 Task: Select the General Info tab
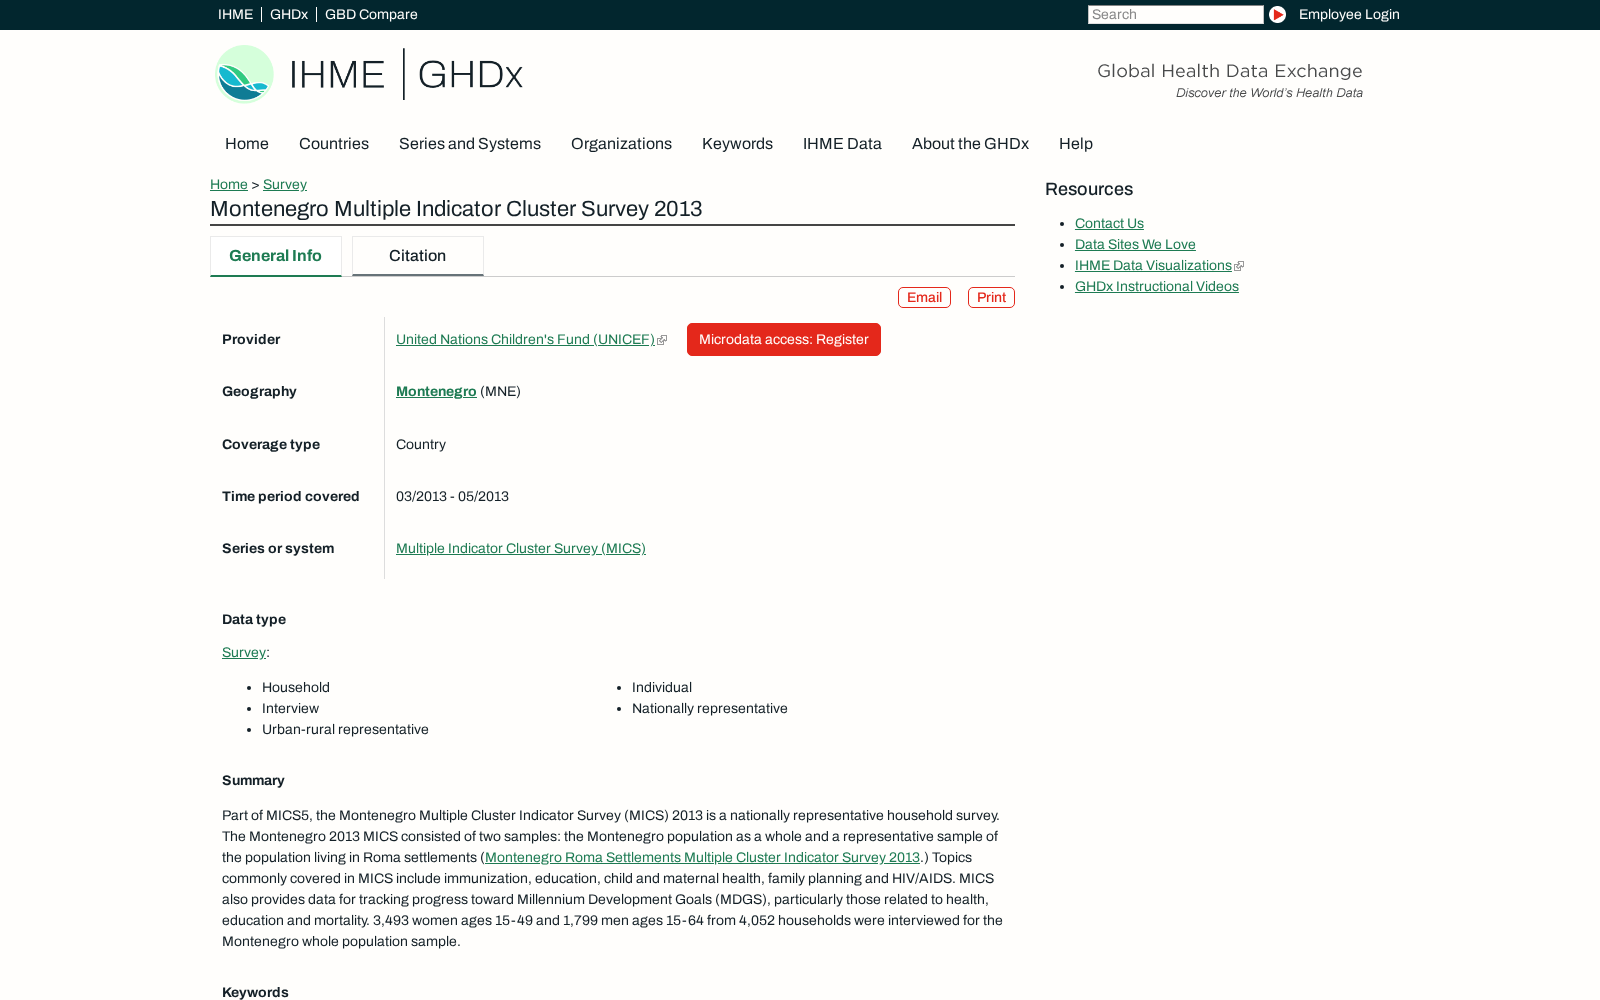pos(276,256)
